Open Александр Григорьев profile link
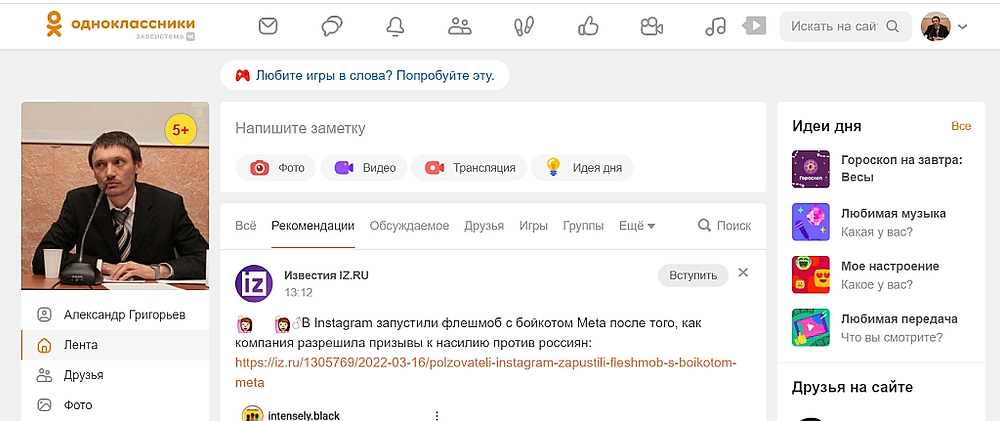Viewport: 1000px width, 421px height. coord(124,315)
